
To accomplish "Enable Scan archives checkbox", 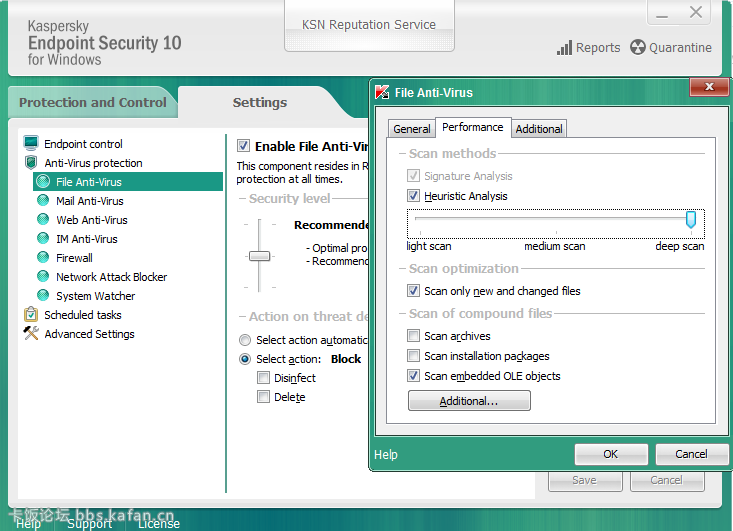I will 413,336.
